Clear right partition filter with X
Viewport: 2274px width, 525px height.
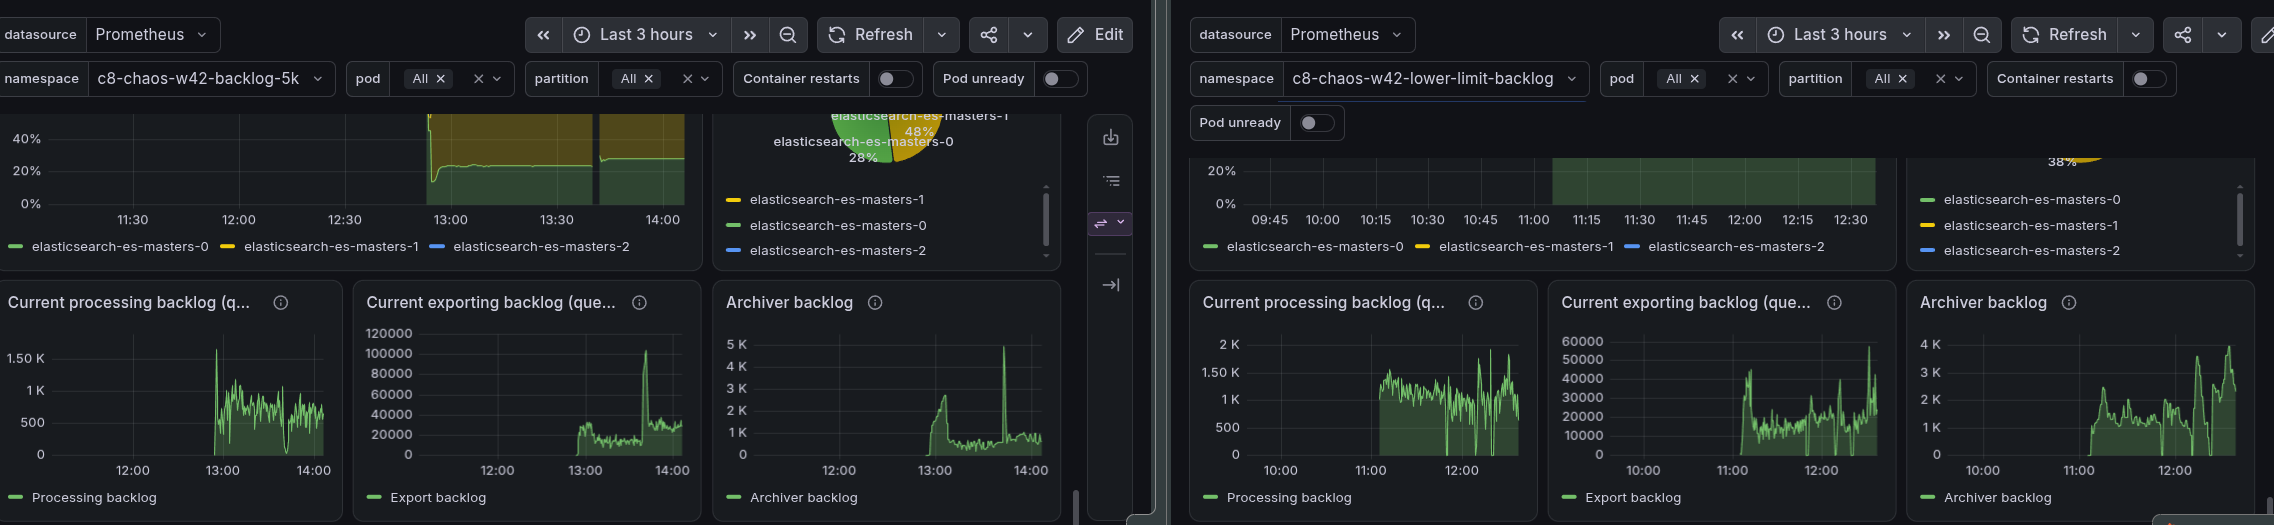[1941, 79]
